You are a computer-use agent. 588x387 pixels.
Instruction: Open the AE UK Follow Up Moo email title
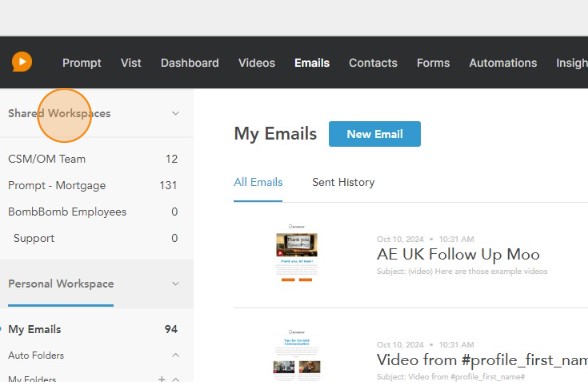pyautogui.click(x=458, y=255)
